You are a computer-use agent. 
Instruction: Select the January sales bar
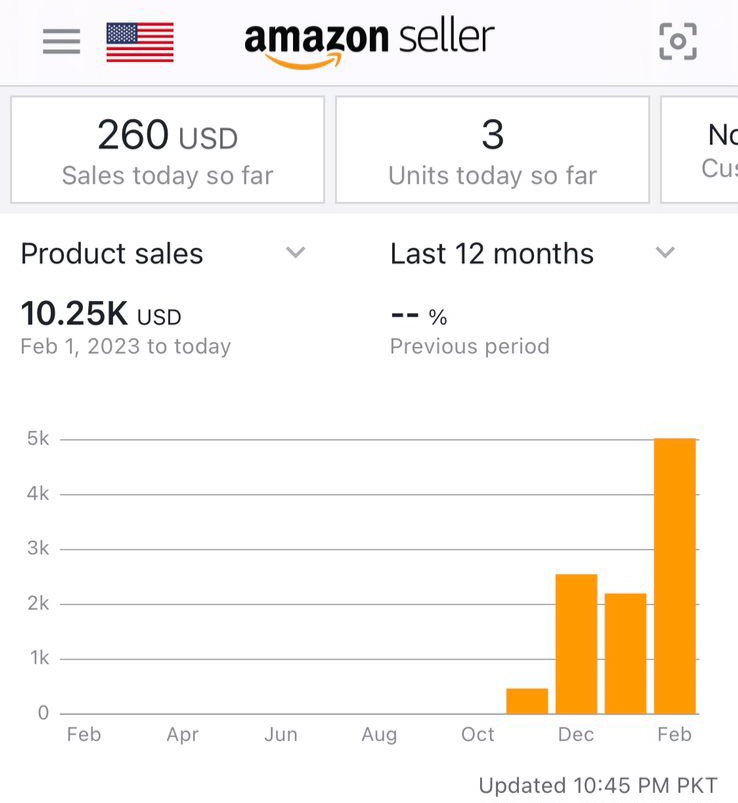(x=625, y=653)
